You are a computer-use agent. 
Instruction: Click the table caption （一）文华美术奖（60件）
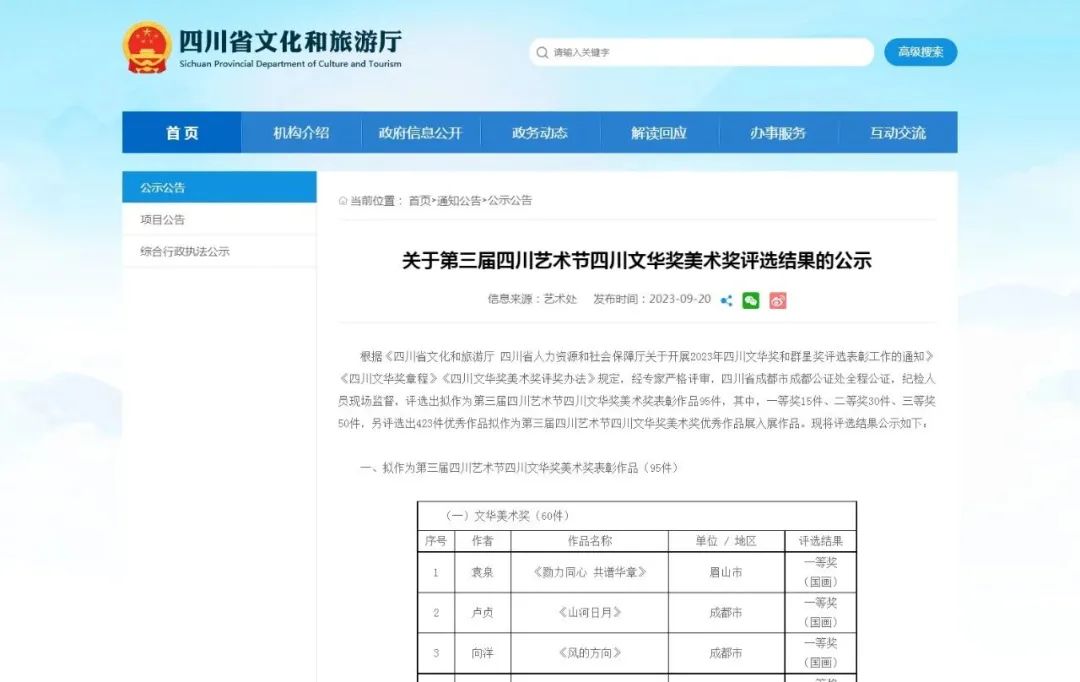pyautogui.click(x=507, y=516)
